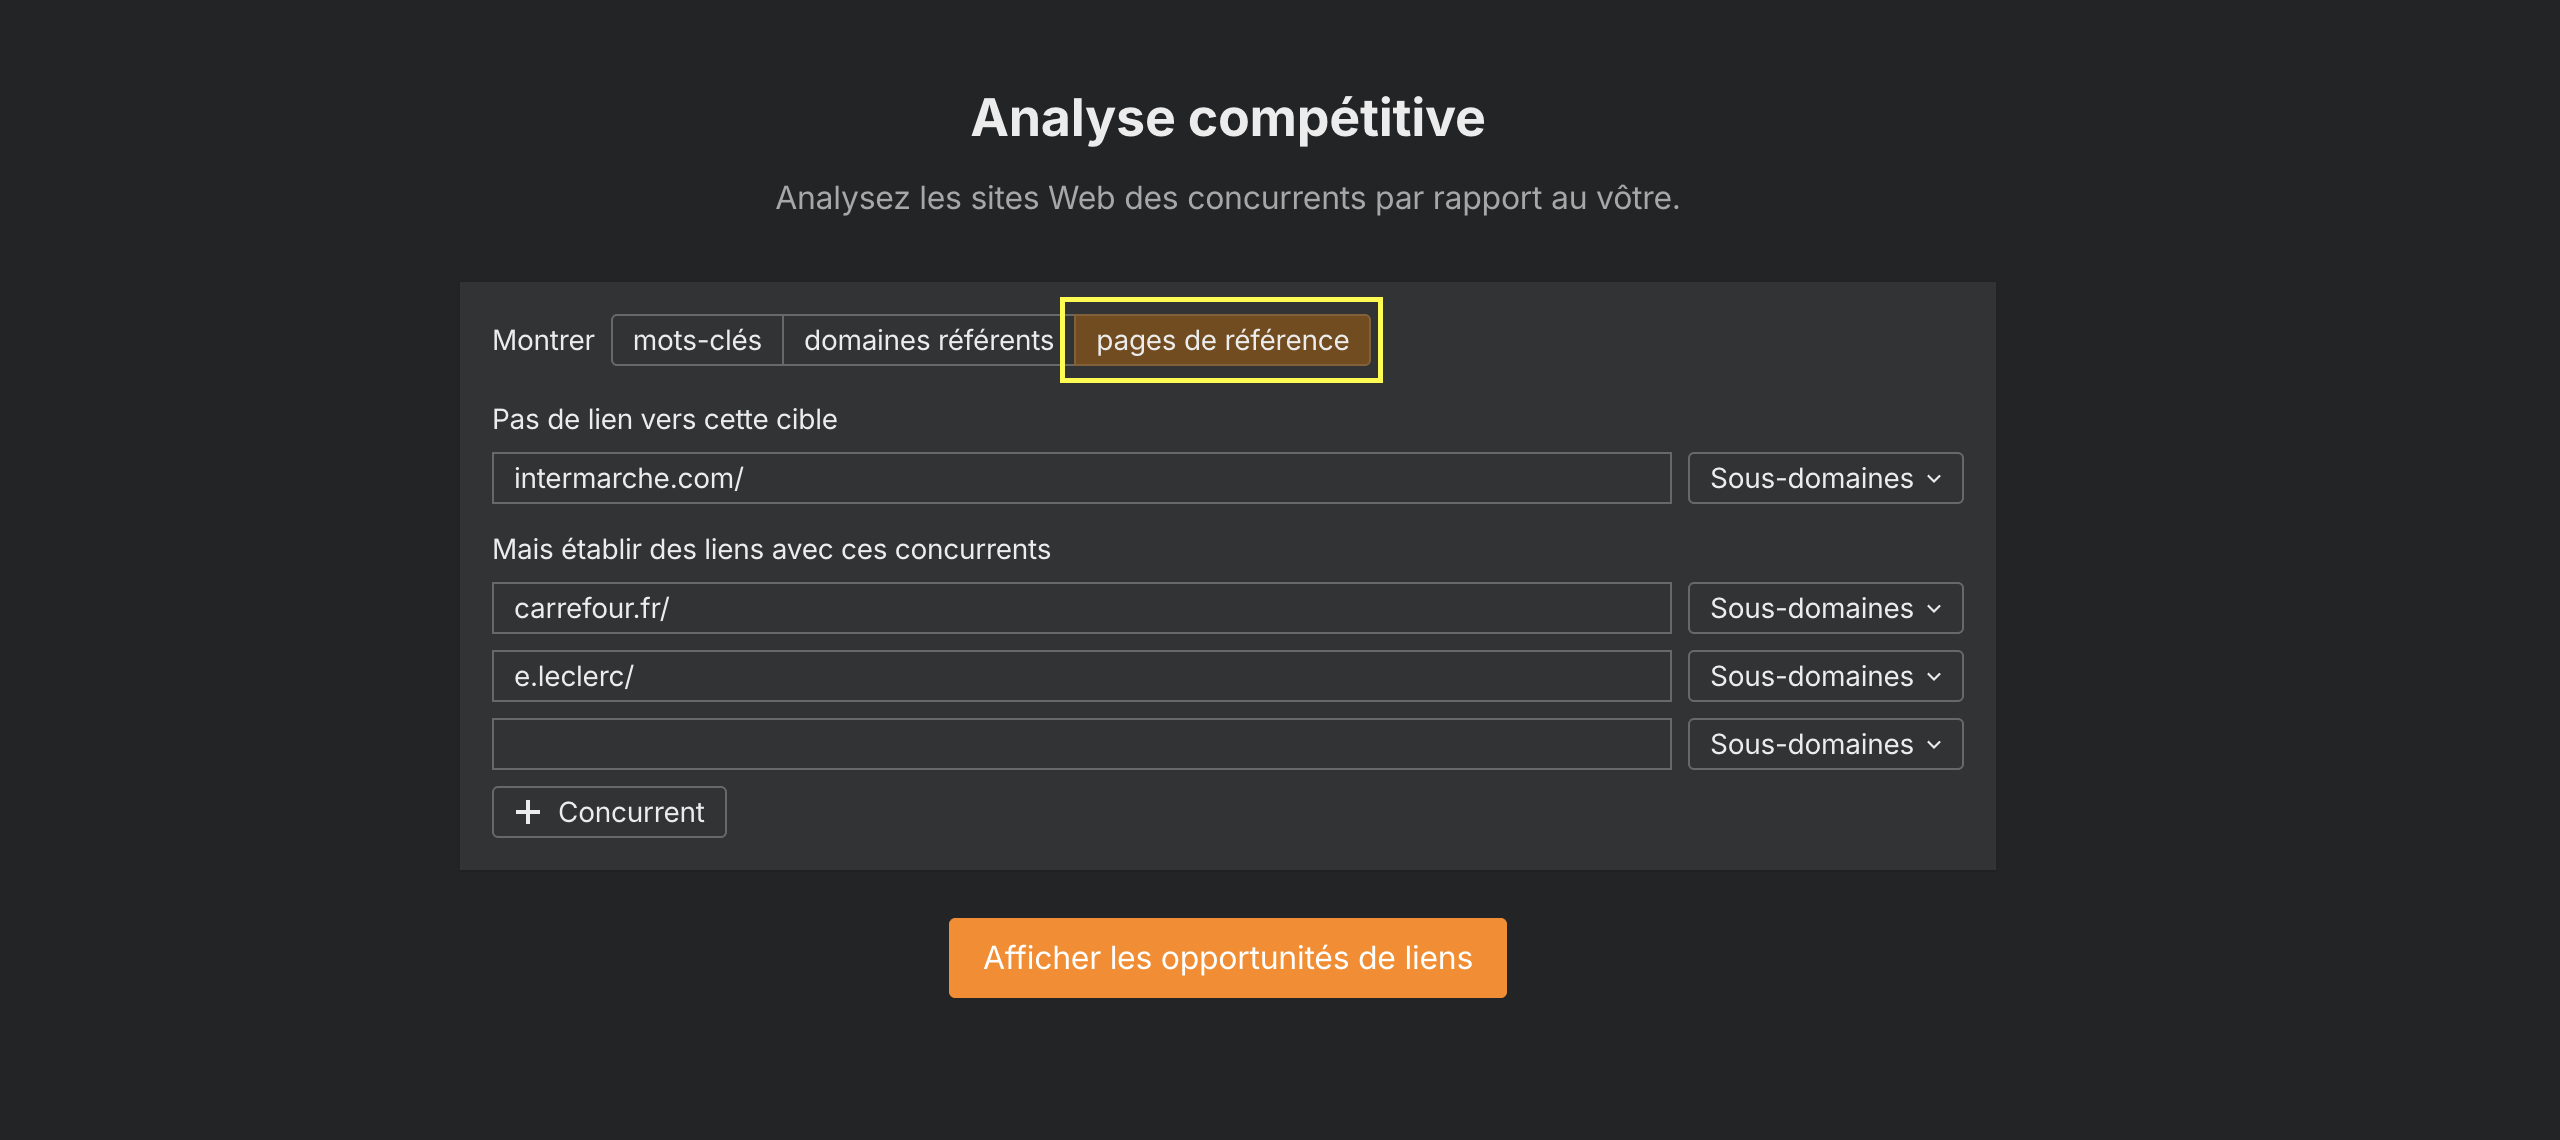This screenshot has width=2560, height=1140.
Task: Open the Sous-domaines dropdown next to carrefour.fr
Action: coord(1824,608)
